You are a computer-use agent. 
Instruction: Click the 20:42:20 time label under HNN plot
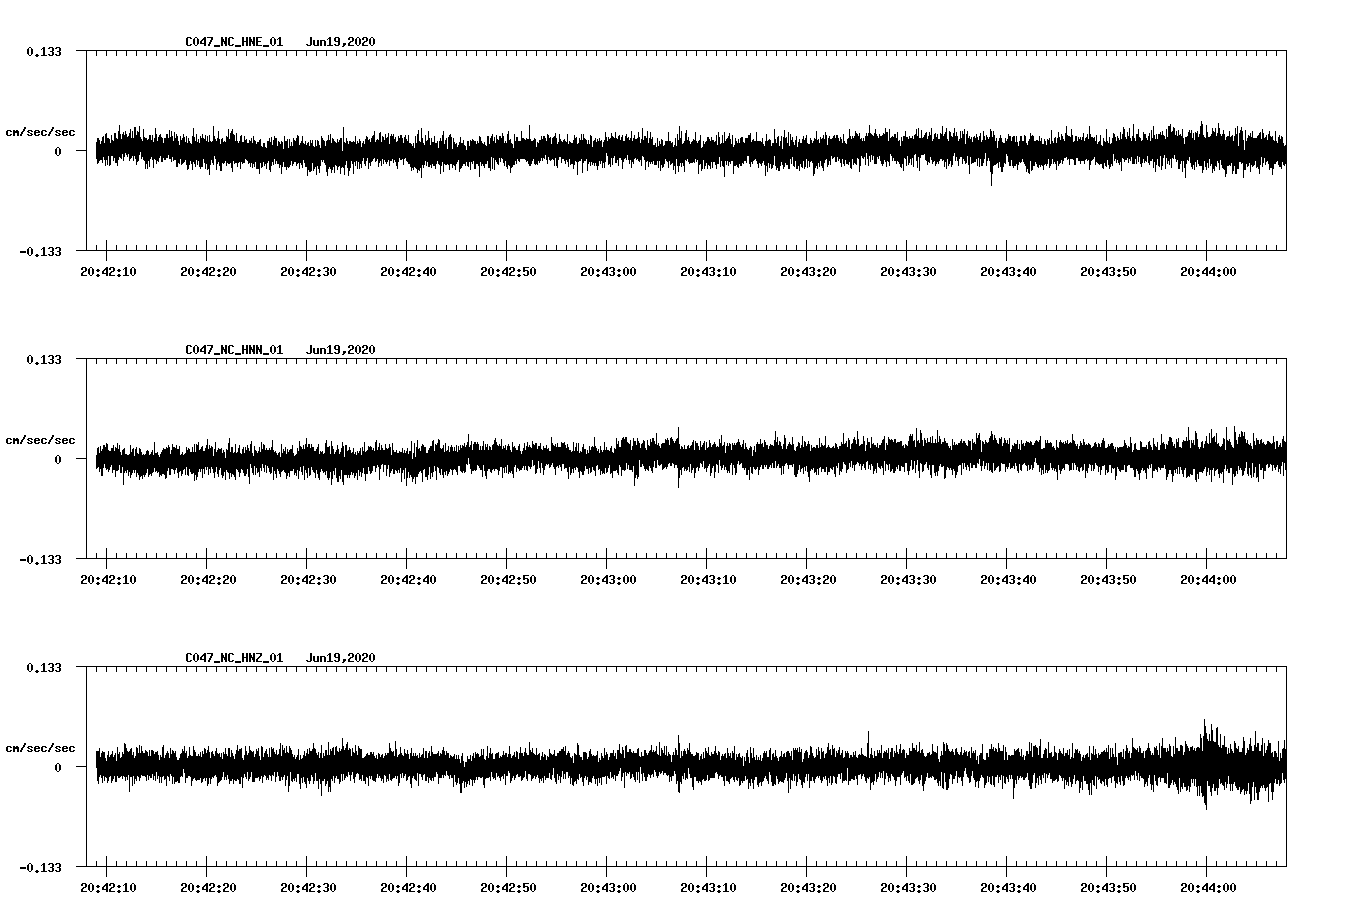(208, 580)
